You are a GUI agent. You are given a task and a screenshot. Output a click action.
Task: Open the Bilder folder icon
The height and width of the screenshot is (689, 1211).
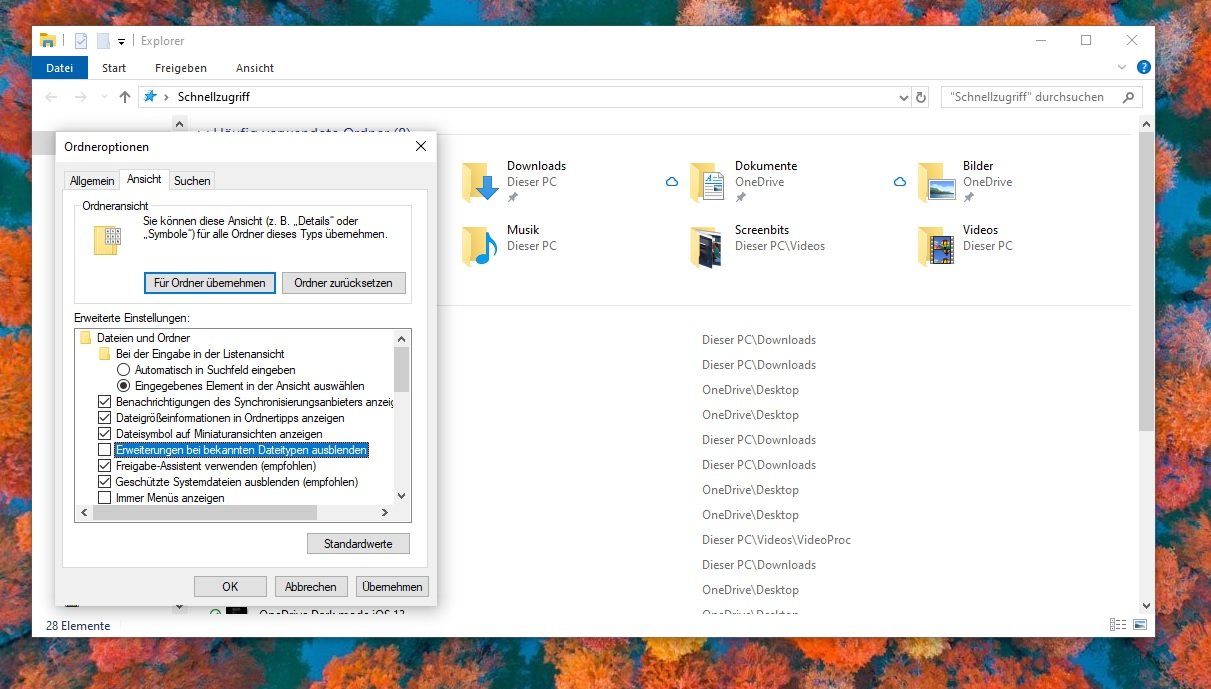[x=936, y=181]
